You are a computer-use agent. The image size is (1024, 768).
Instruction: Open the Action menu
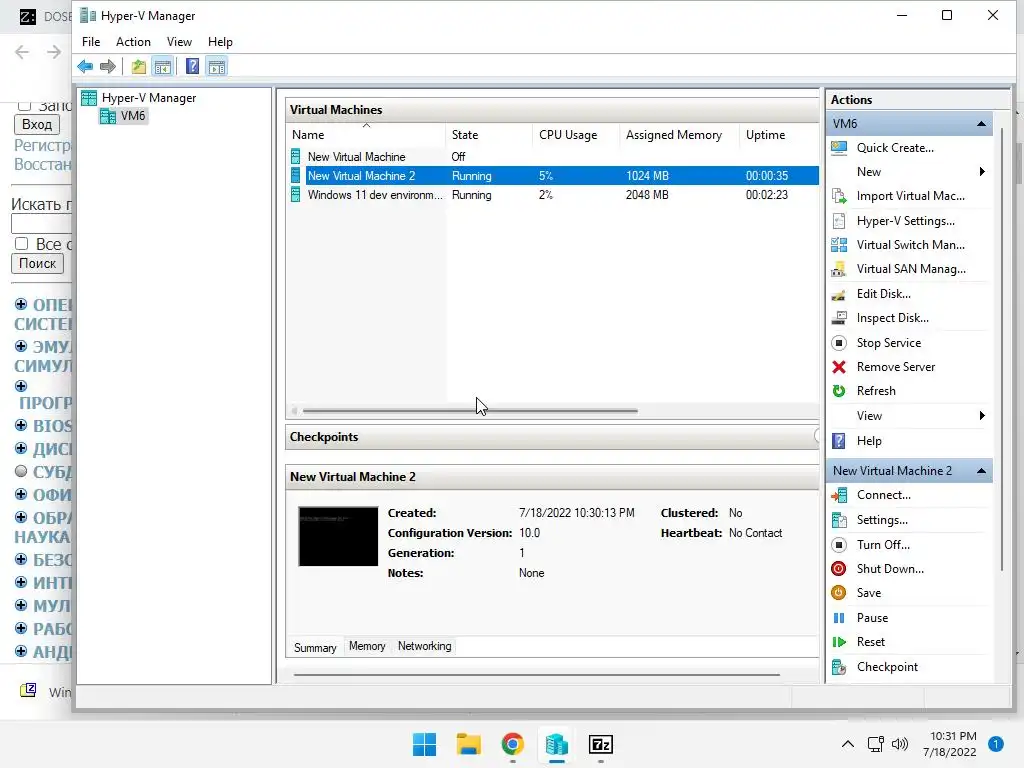(x=133, y=42)
